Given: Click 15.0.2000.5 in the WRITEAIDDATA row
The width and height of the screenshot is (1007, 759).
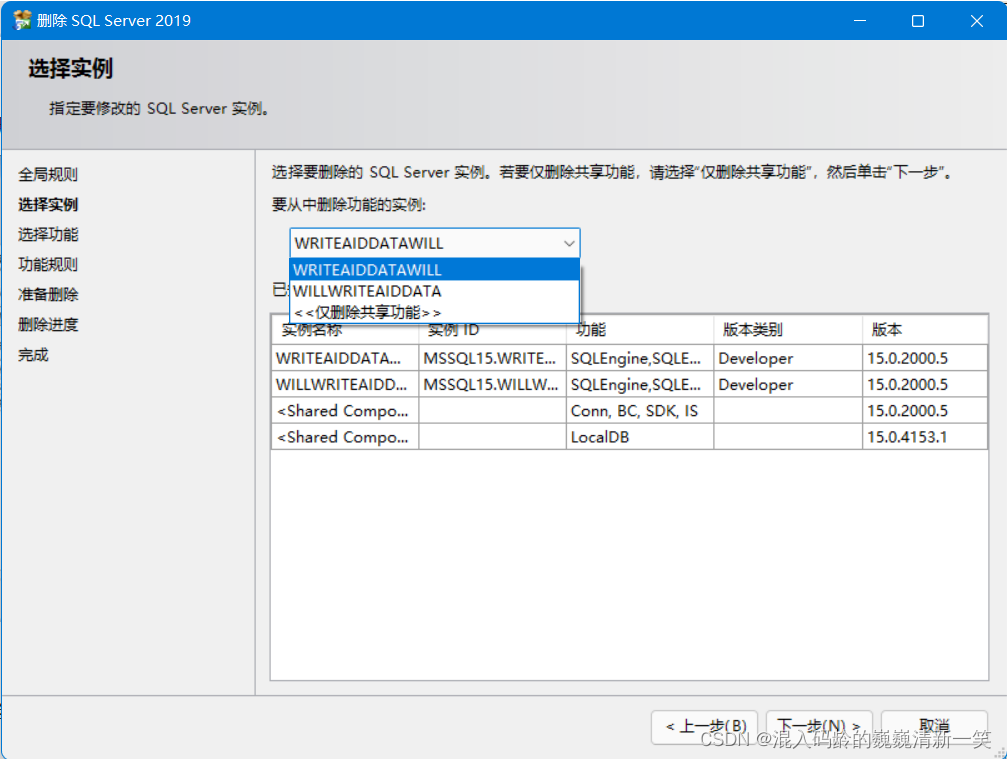Looking at the screenshot, I should tap(925, 358).
